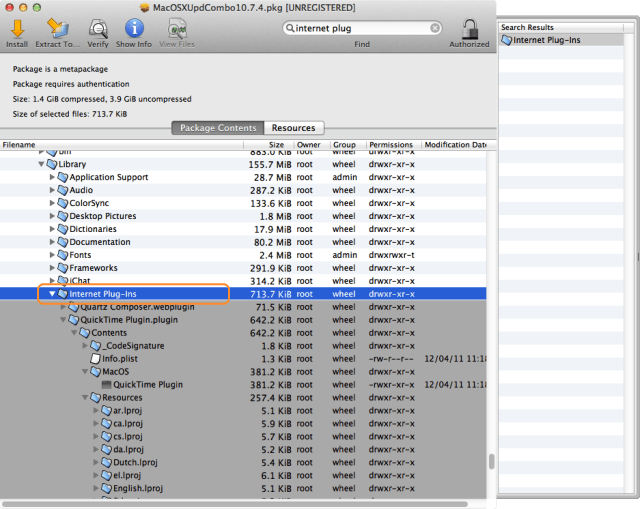Select the Documentation folder icon

click(x=62, y=242)
